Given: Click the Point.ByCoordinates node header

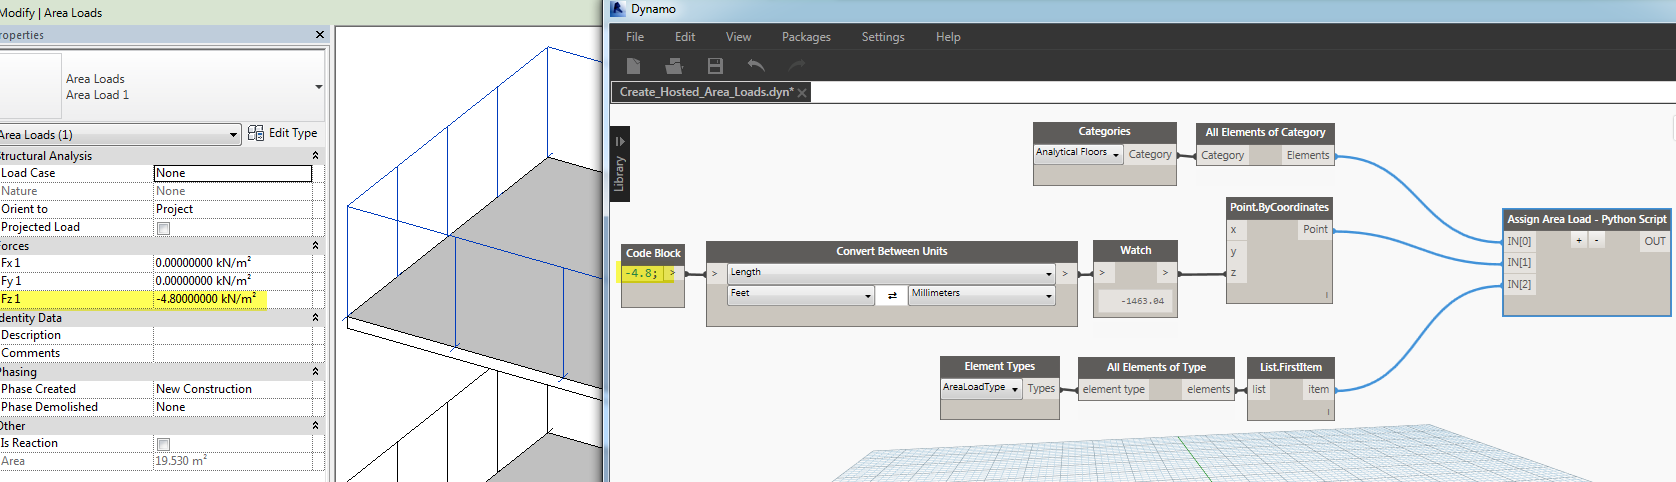Looking at the screenshot, I should click(x=1279, y=207).
